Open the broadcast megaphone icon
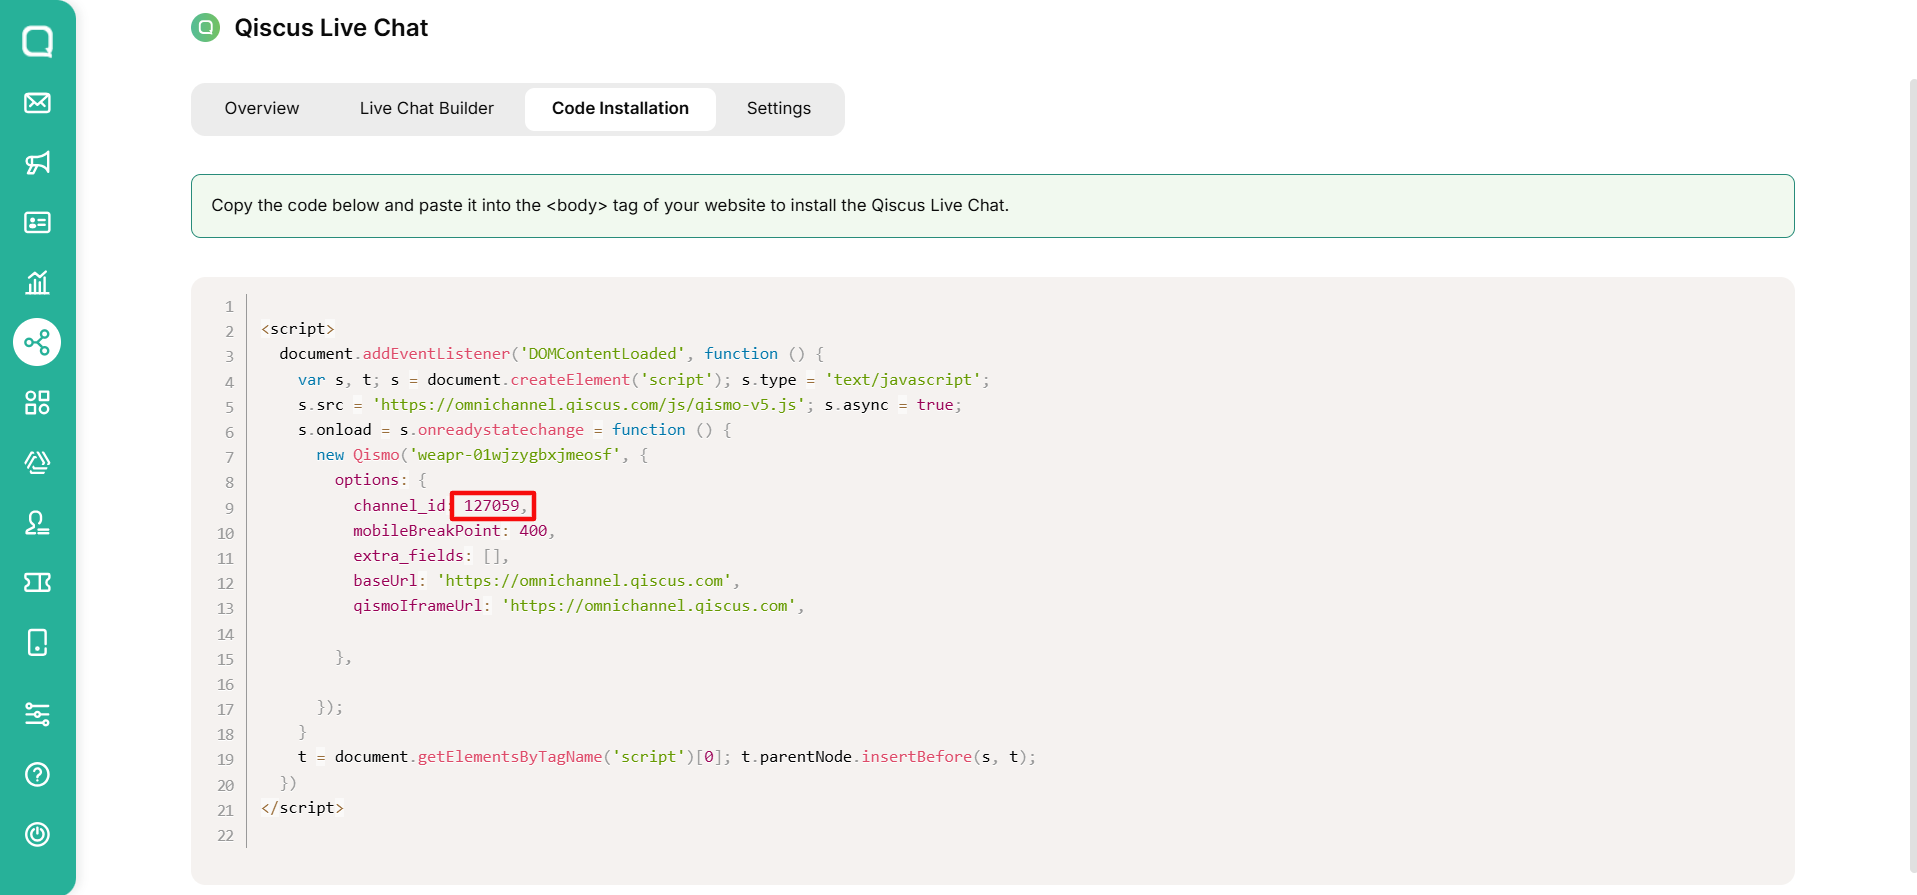Screen dimensions: 1917x895 (38, 163)
